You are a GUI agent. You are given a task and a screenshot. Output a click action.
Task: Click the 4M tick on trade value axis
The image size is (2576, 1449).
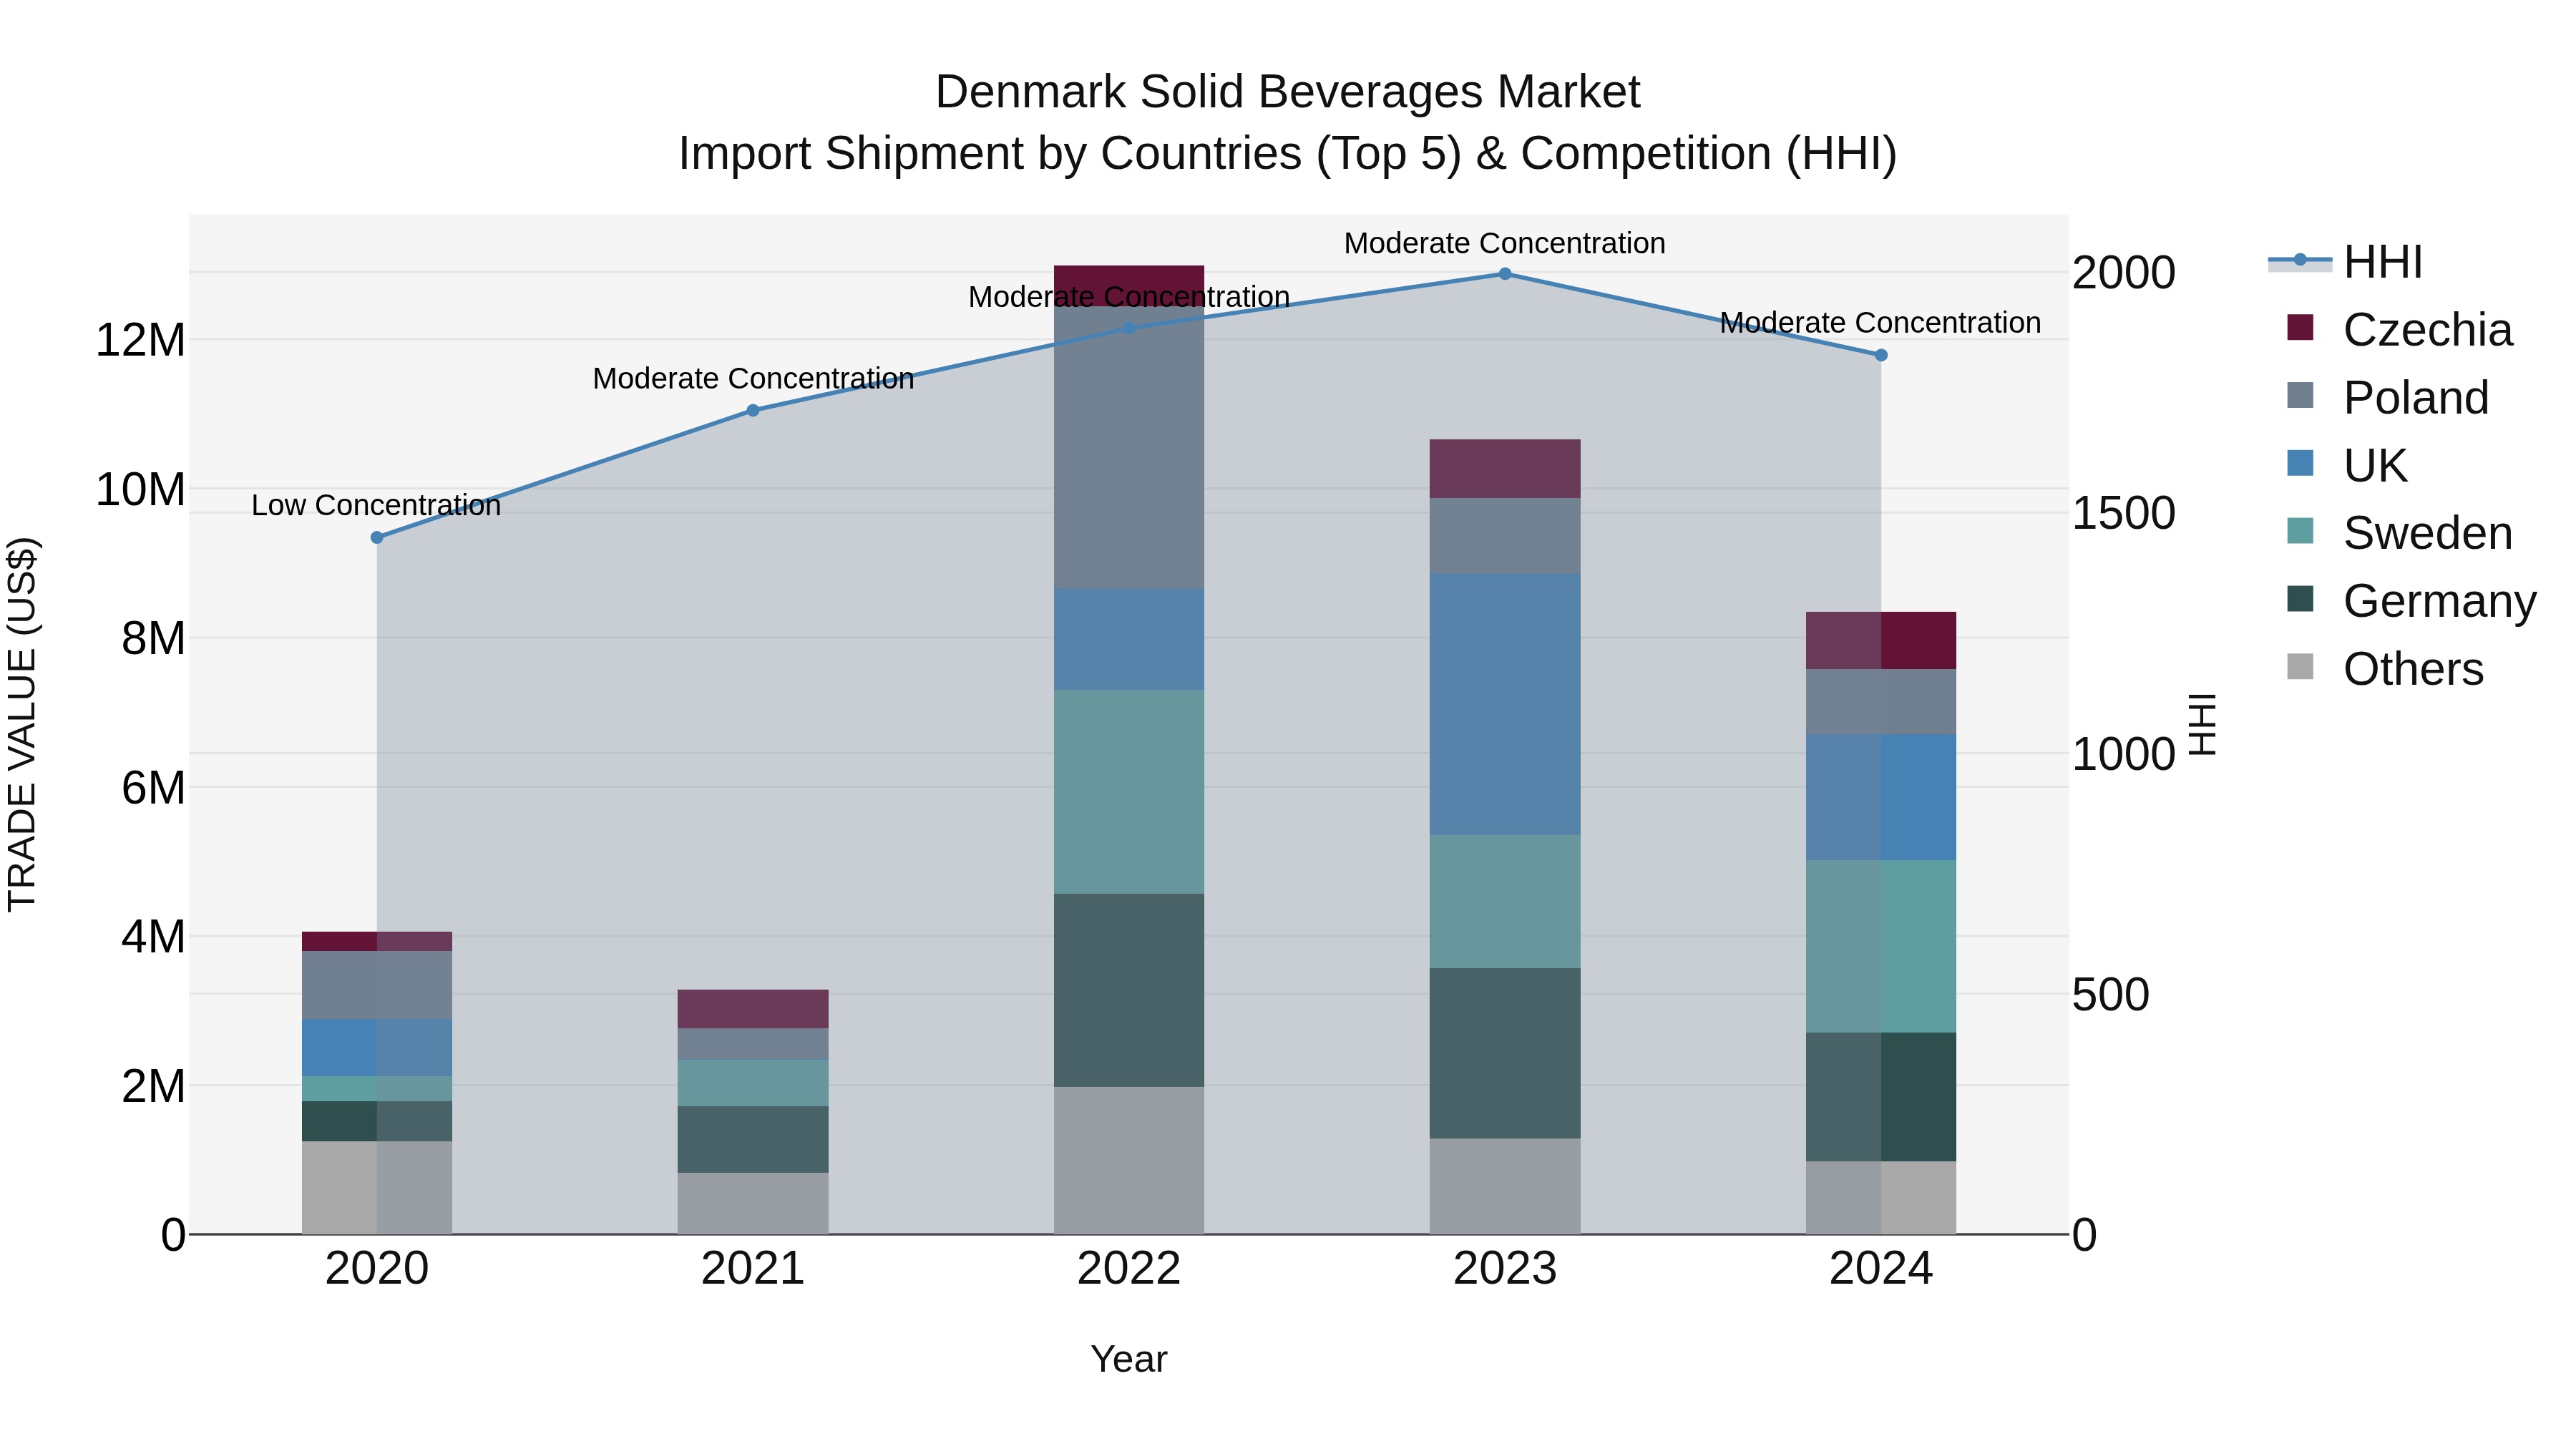click(x=153, y=936)
